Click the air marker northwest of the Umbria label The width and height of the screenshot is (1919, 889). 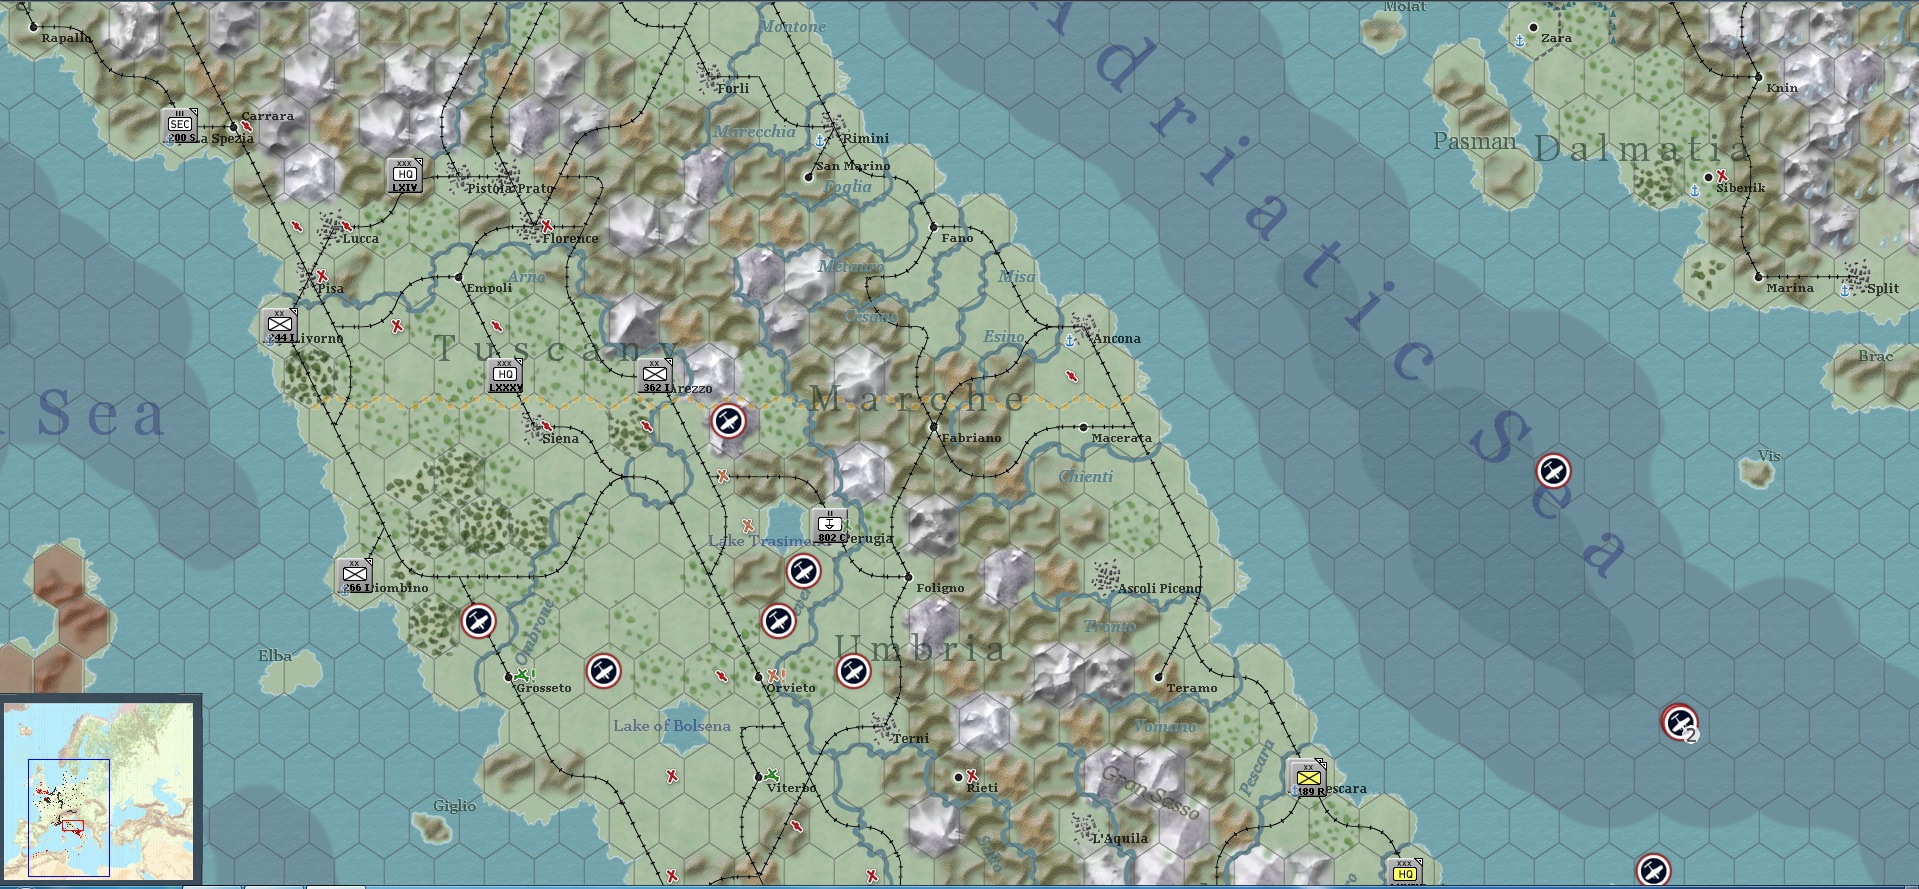click(x=778, y=621)
